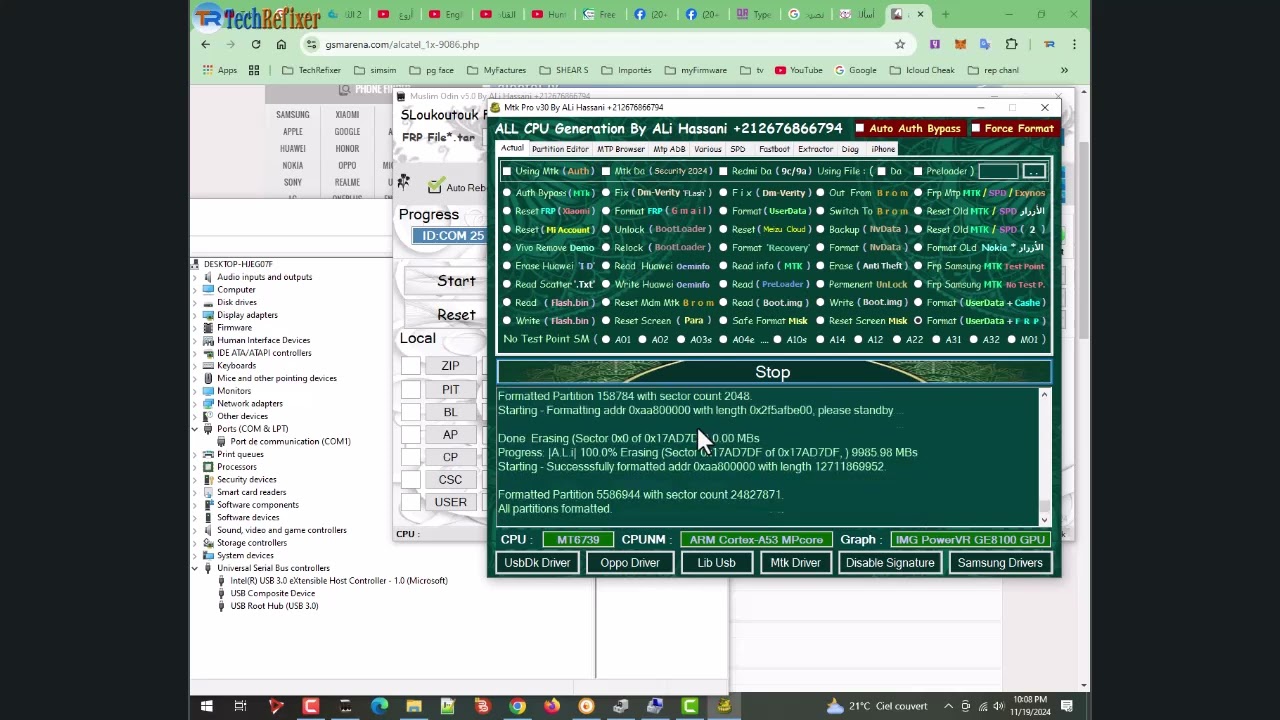Click the log area down scroll arrow
Viewport: 1280px width, 720px height.
(x=1045, y=519)
